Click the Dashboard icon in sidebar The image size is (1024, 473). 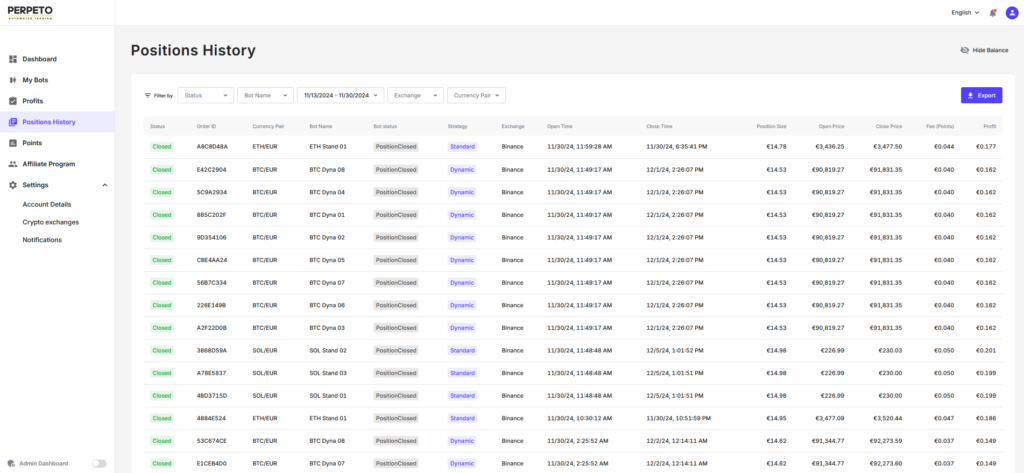(12, 59)
